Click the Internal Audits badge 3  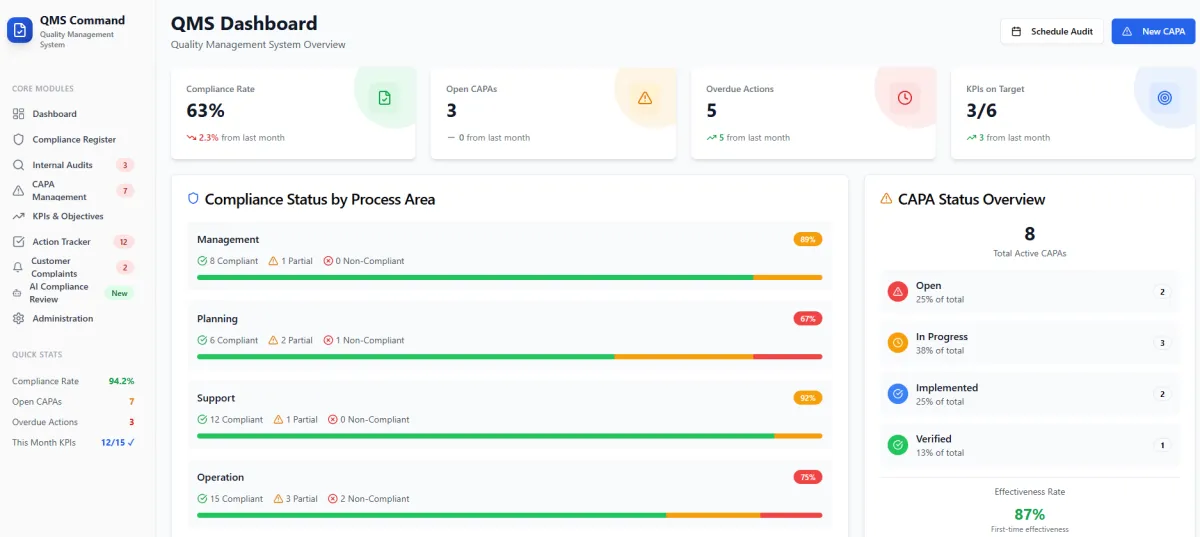[x=125, y=165]
